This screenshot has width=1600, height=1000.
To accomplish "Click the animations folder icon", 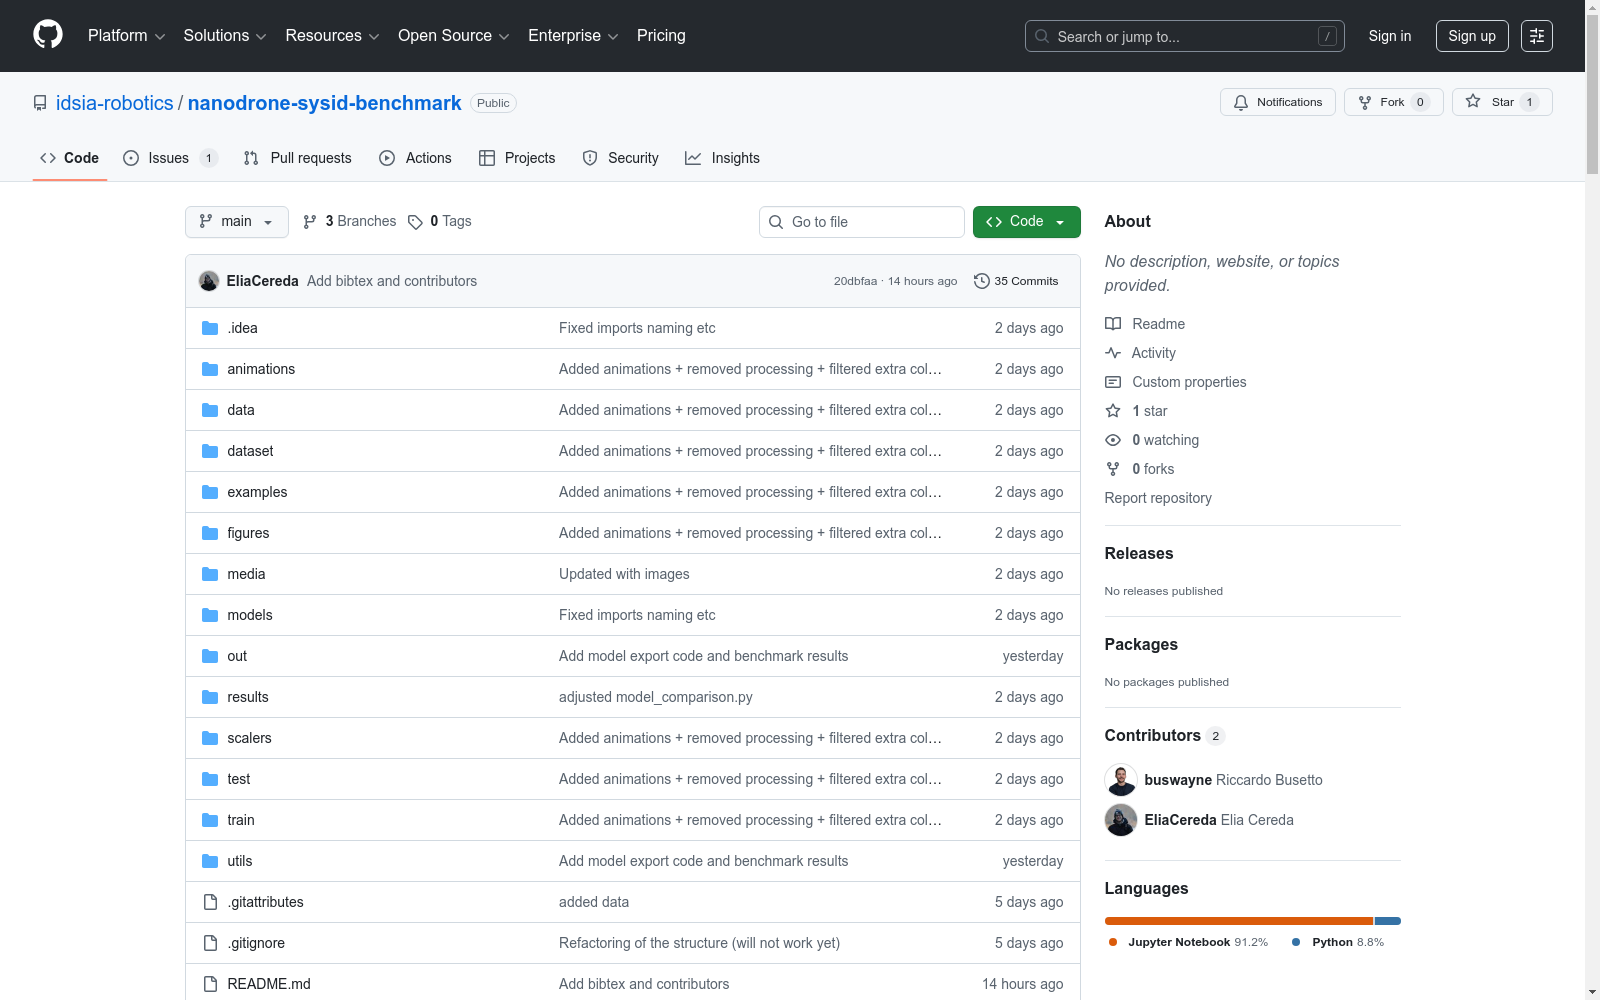I will pos(210,369).
